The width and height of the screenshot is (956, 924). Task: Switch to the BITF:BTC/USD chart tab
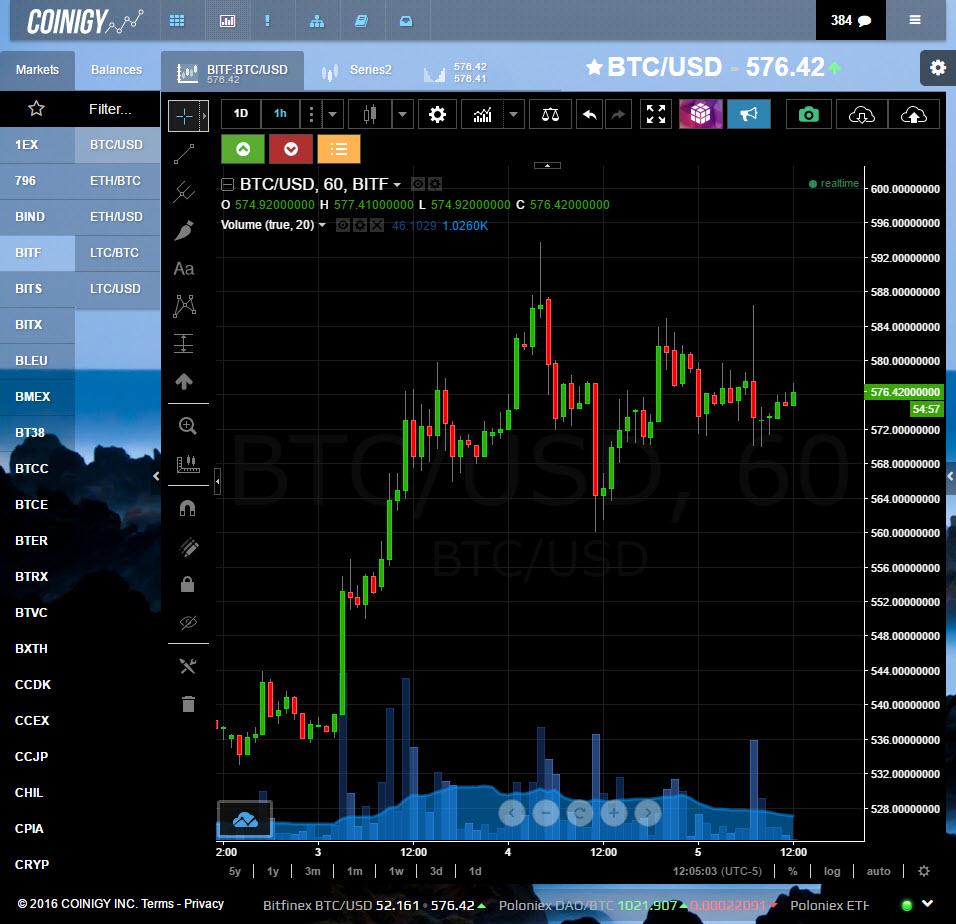pos(232,71)
